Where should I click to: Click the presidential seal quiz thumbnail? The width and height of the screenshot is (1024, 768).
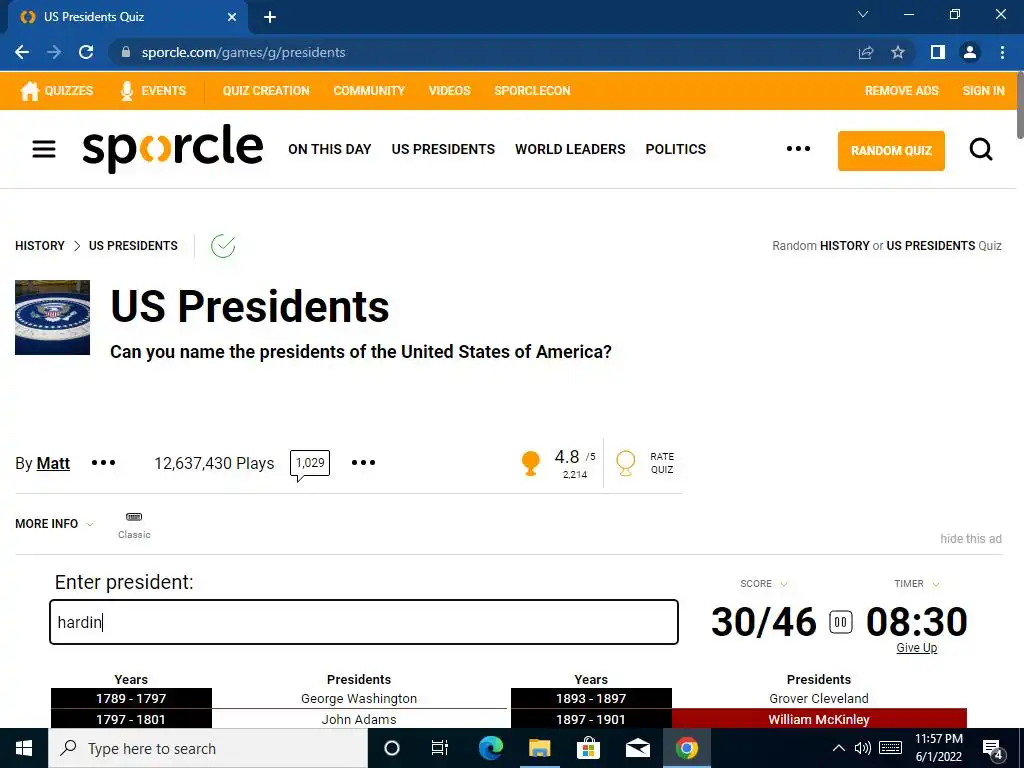tap(52, 317)
